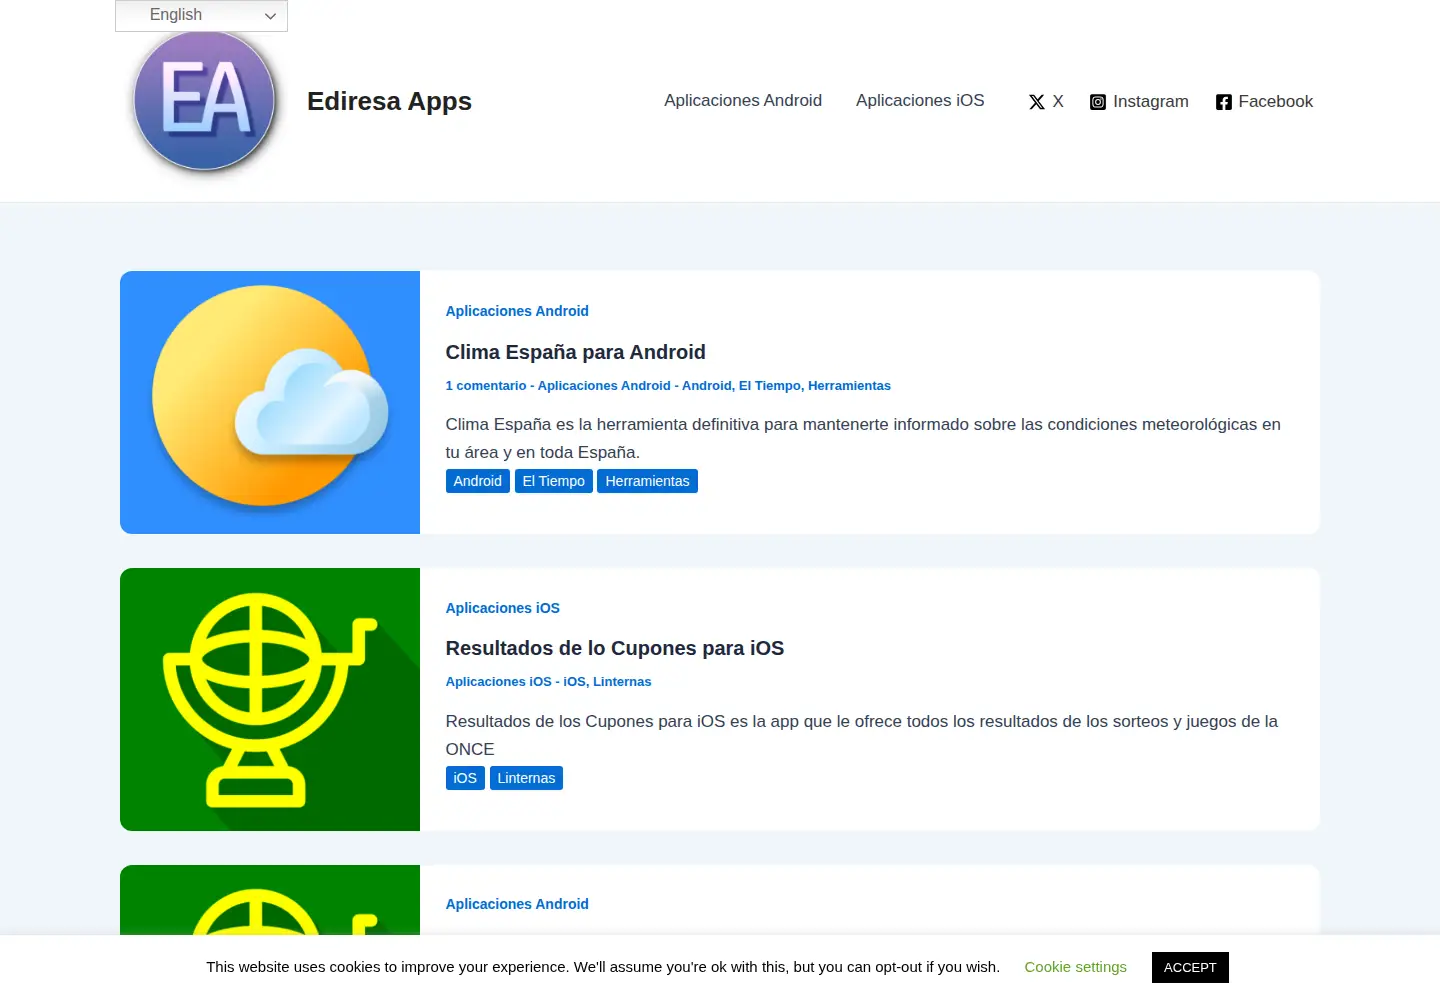Select the Android tag button

click(x=478, y=481)
